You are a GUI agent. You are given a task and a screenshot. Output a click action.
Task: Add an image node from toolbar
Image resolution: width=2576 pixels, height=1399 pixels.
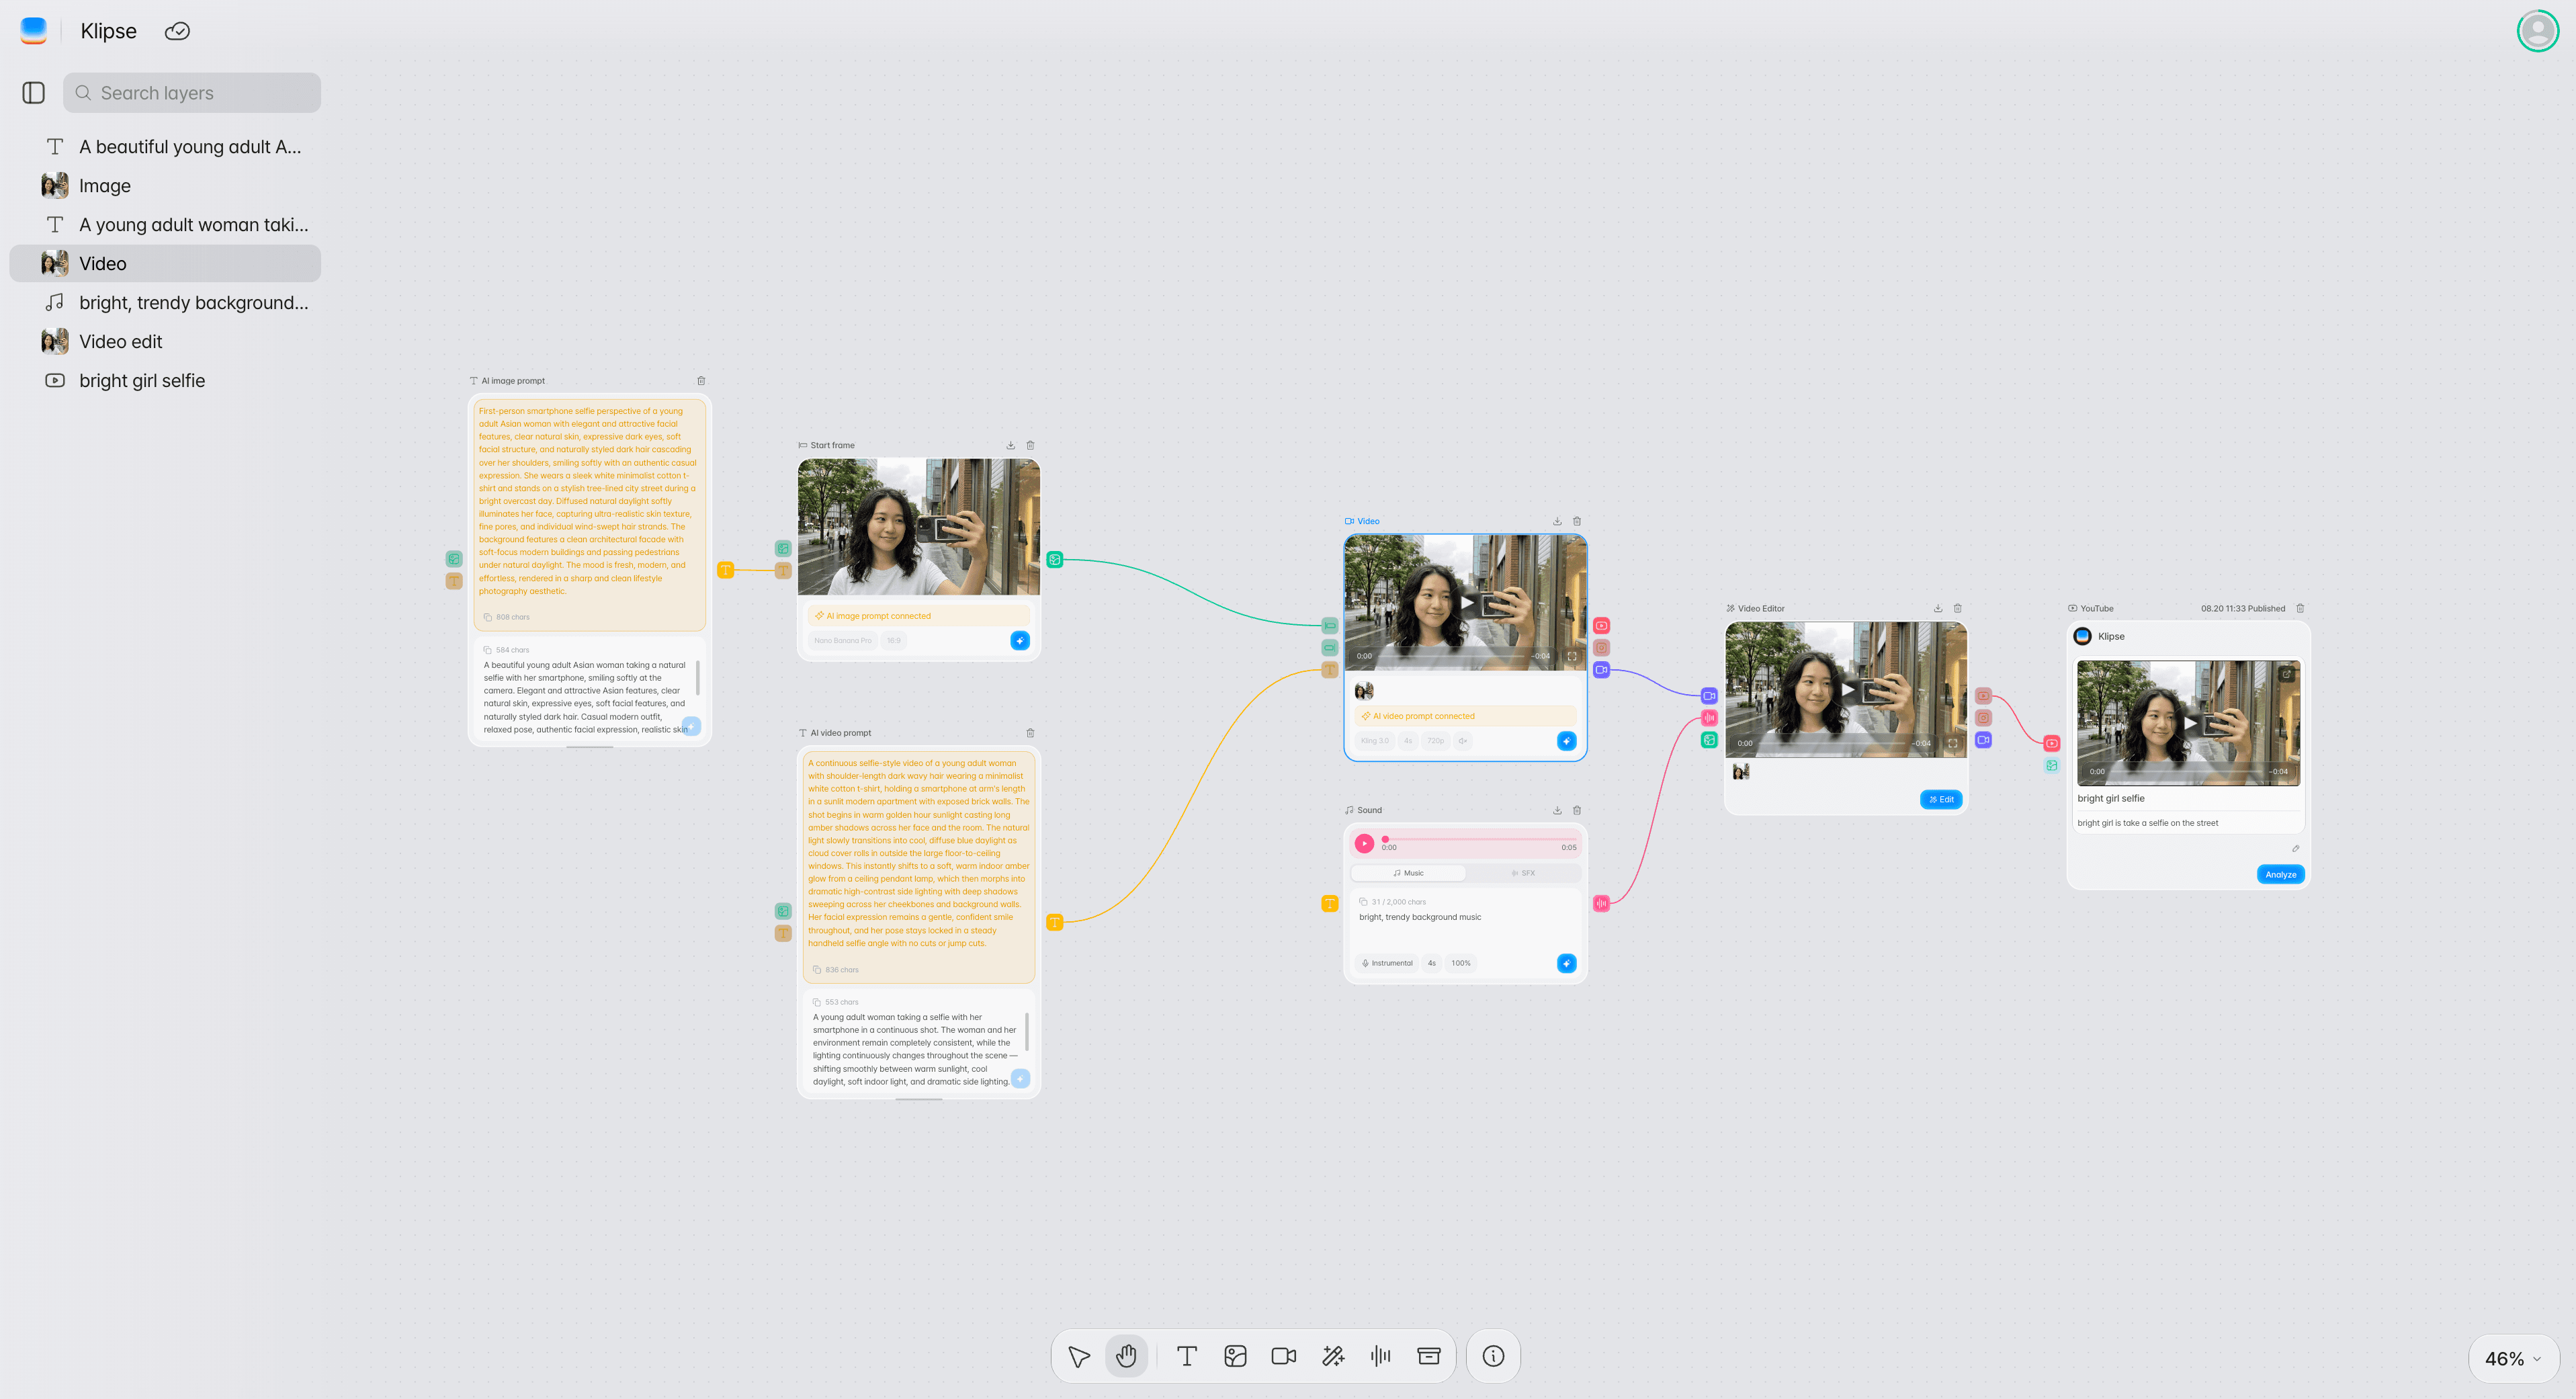pos(1235,1356)
